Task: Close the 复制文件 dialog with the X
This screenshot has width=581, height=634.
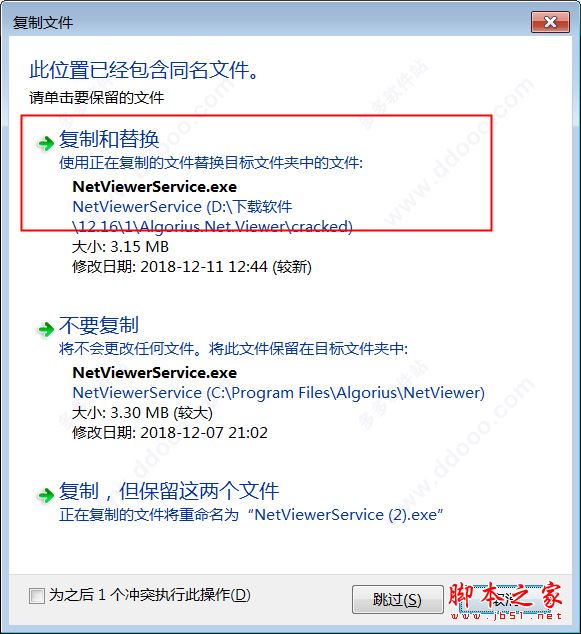Action: [x=550, y=22]
